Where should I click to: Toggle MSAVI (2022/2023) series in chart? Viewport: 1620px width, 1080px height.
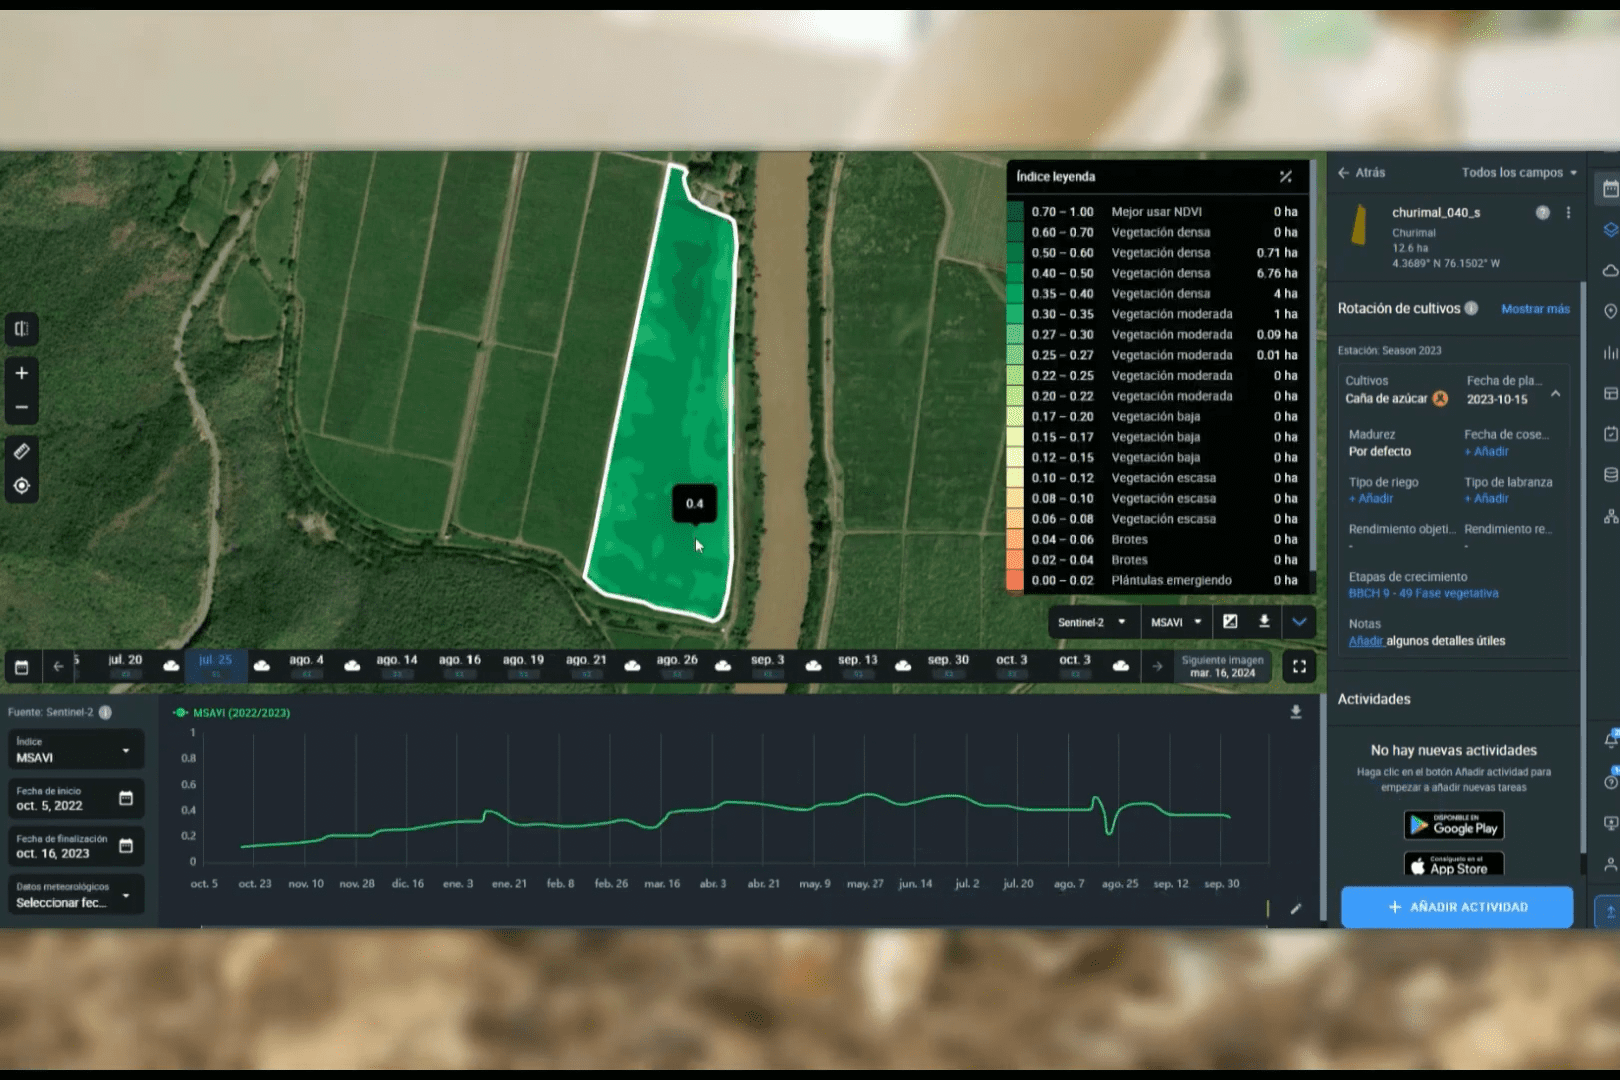coord(232,713)
